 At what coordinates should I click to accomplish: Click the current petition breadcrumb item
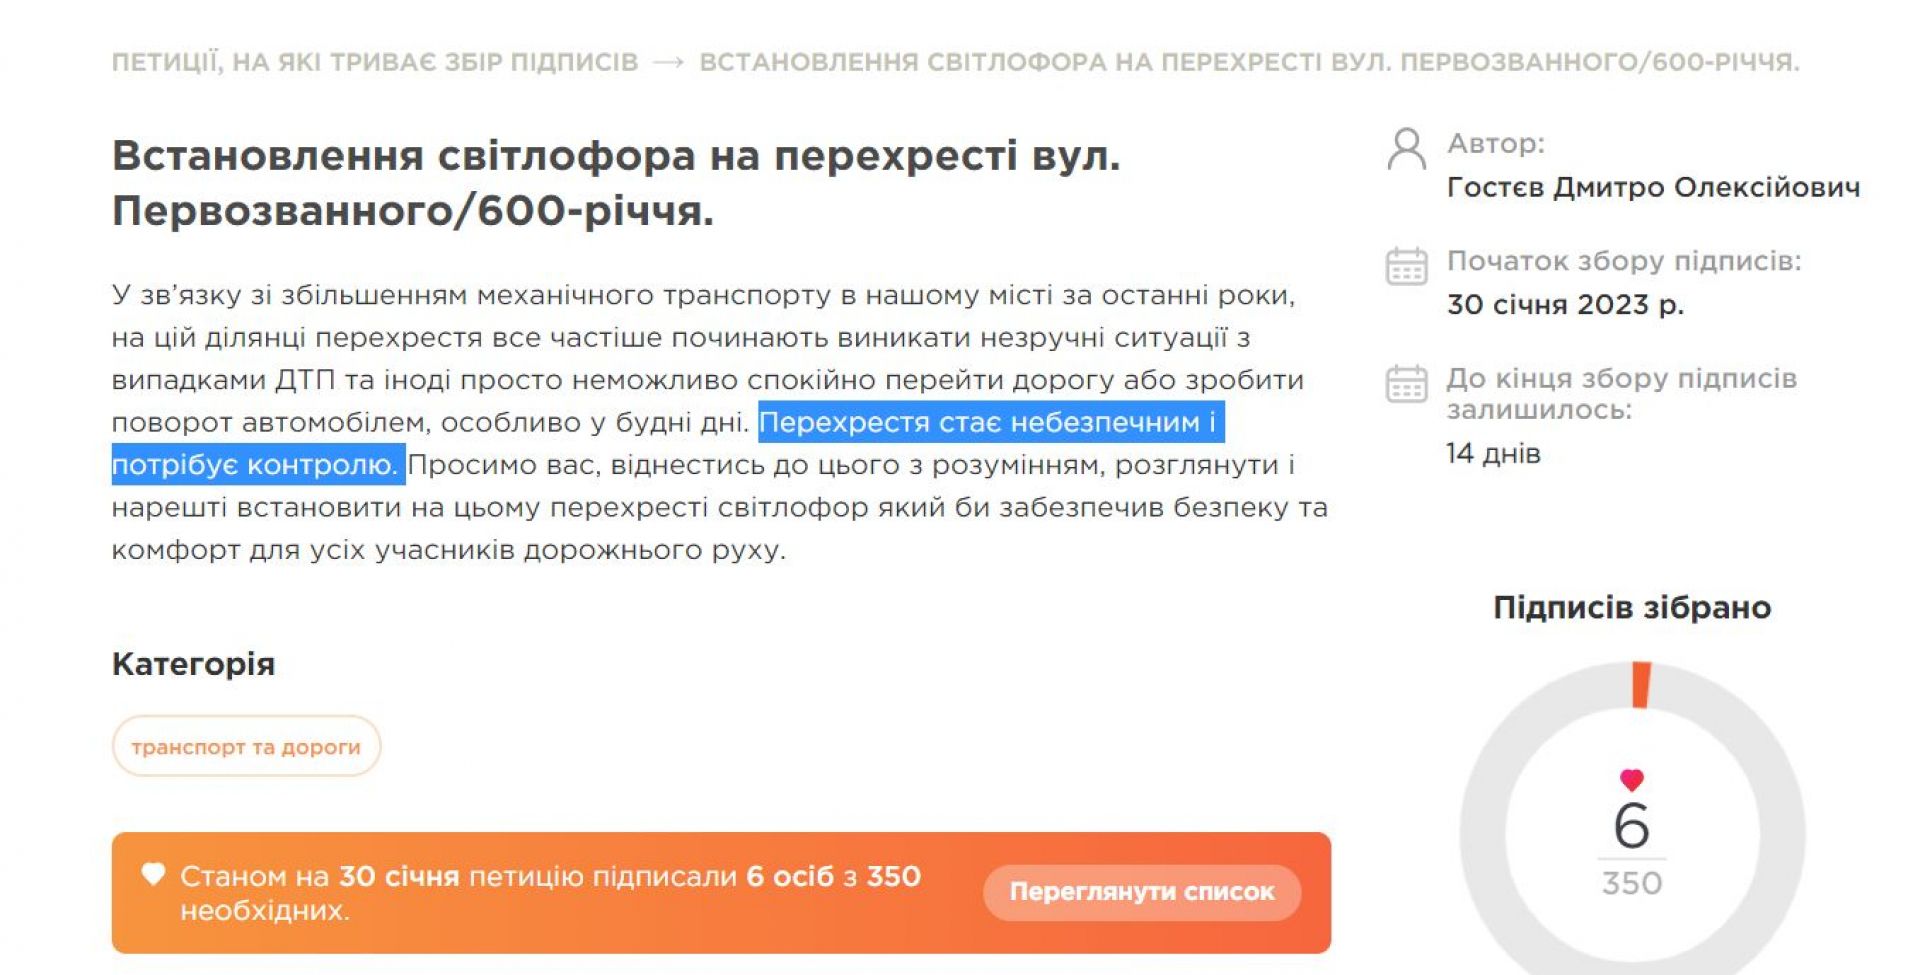1248,63
